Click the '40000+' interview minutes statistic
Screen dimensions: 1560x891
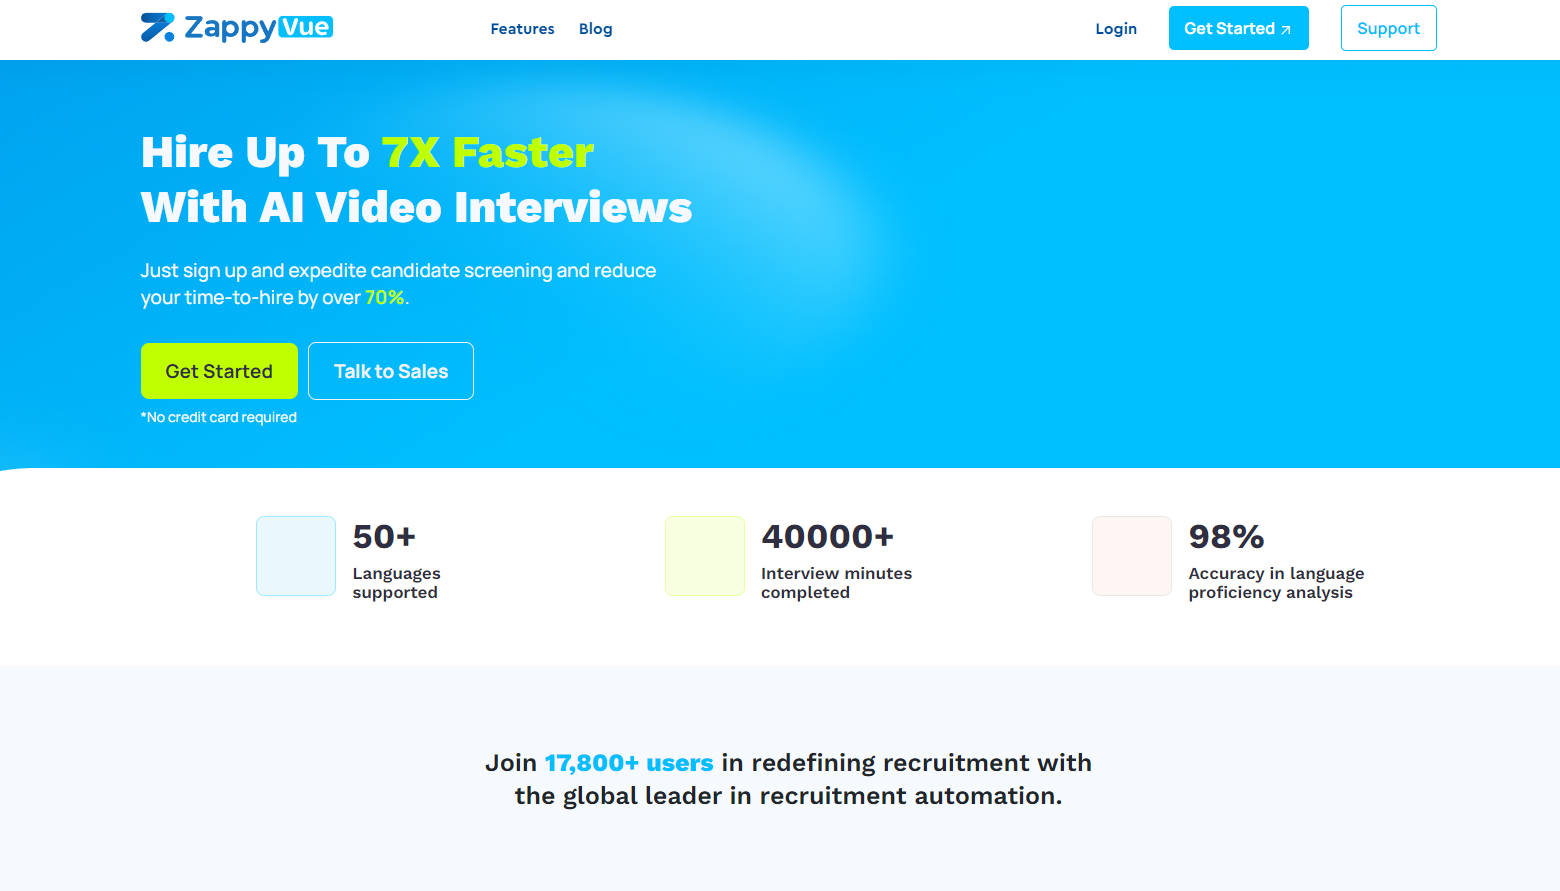click(827, 537)
